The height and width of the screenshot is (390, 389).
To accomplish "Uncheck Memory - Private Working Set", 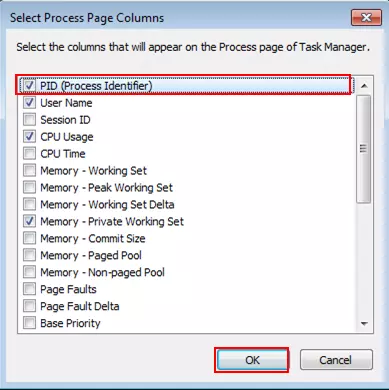I will (x=29, y=221).
